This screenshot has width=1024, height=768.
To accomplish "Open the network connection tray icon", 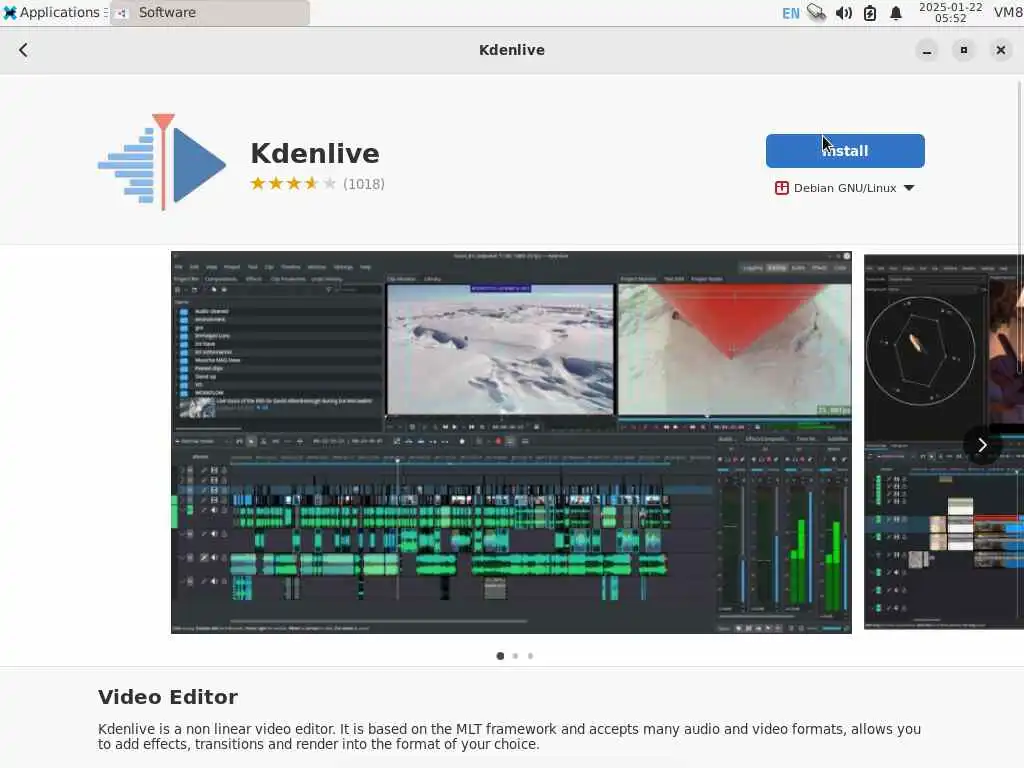I will click(816, 12).
